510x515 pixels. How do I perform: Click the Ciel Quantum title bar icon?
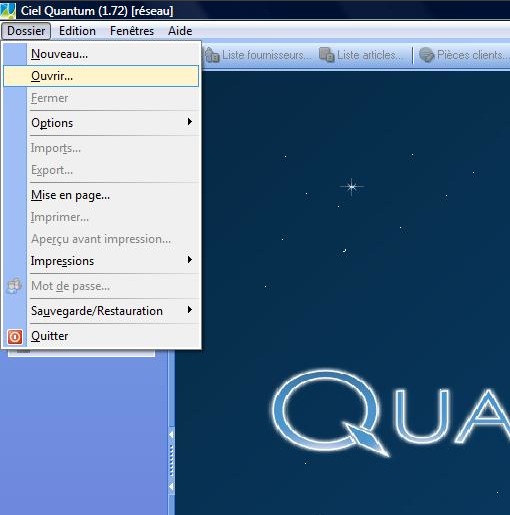tap(8, 11)
